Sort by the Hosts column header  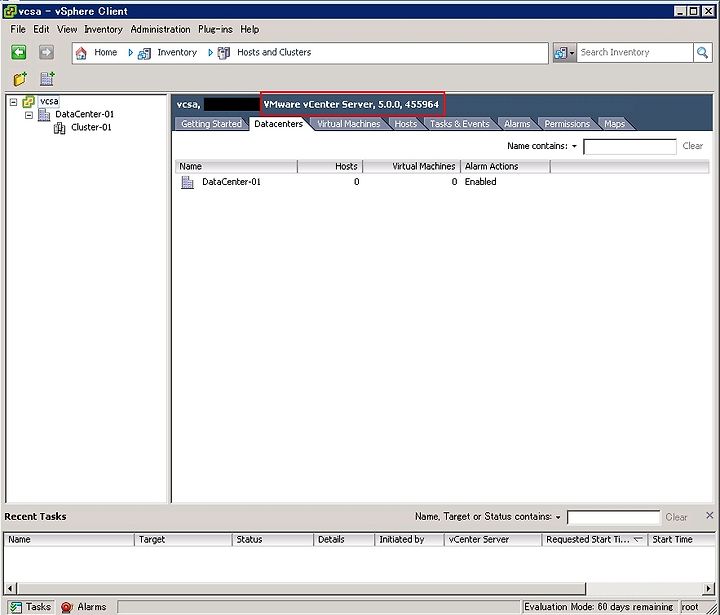click(x=330, y=166)
